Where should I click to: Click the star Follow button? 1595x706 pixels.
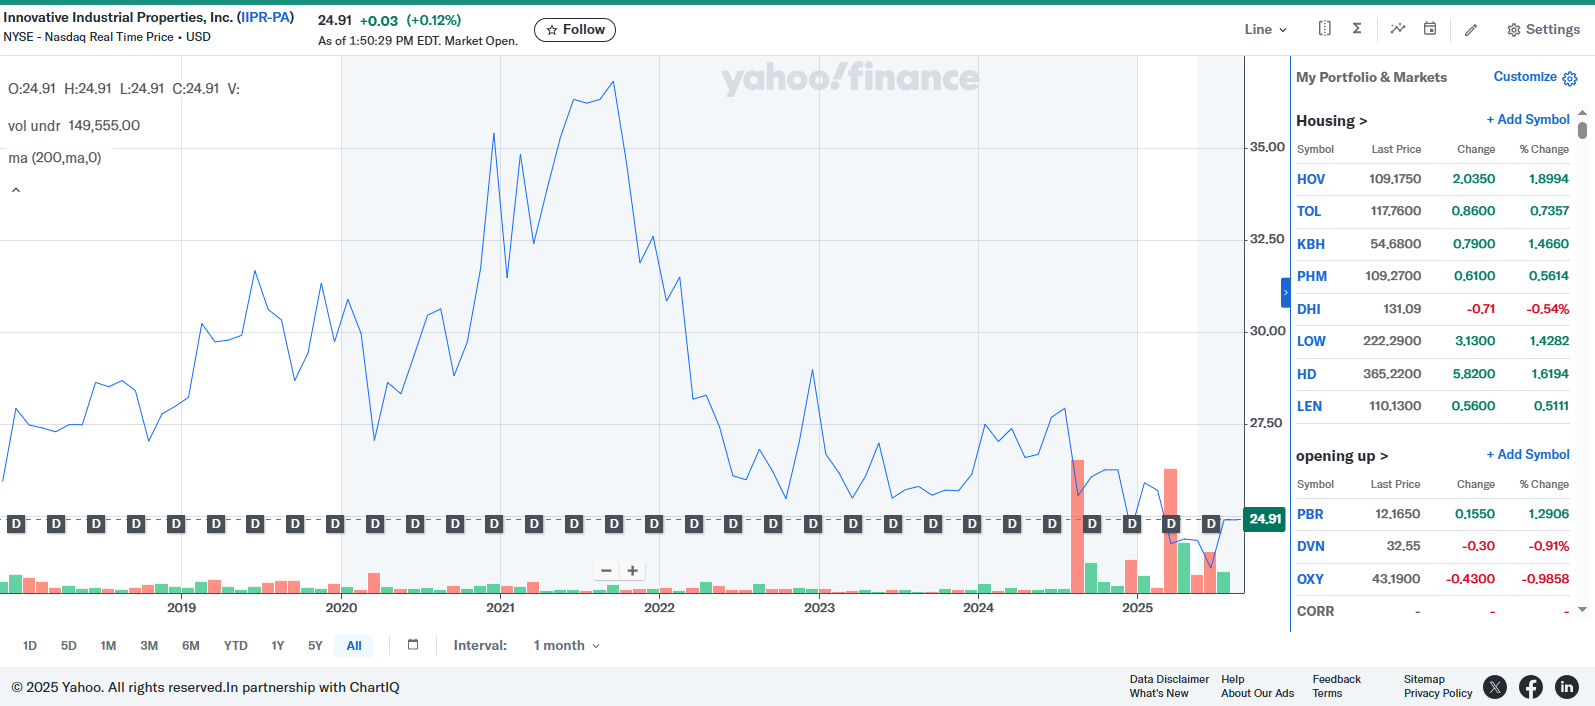(x=575, y=30)
